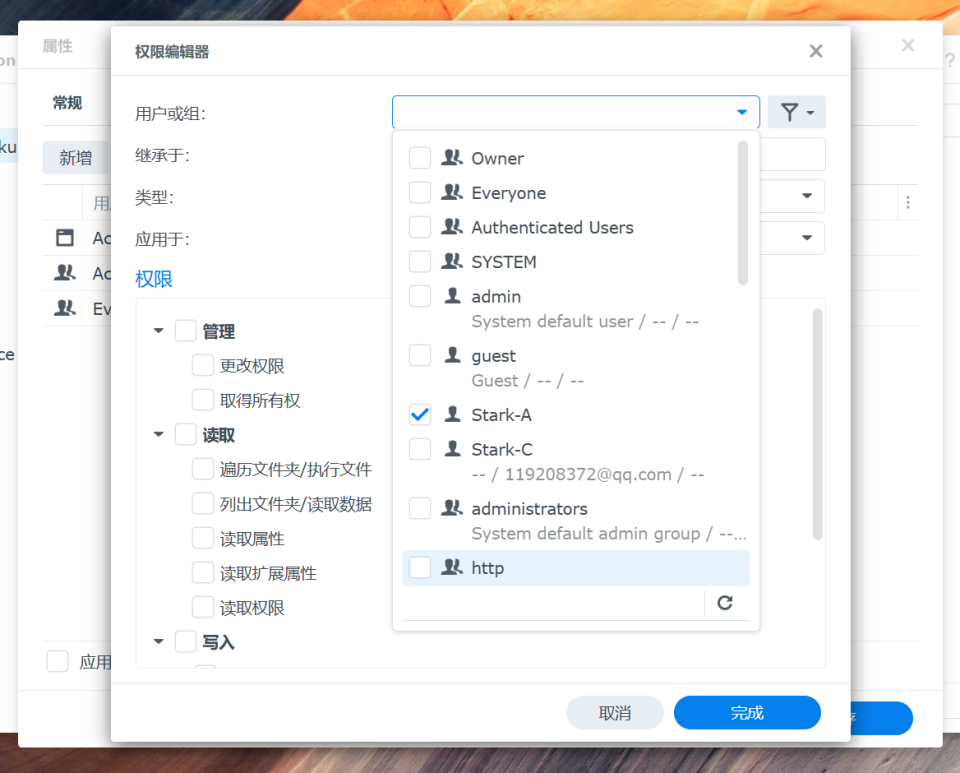
Task: Click the 完成 button
Action: [747, 713]
